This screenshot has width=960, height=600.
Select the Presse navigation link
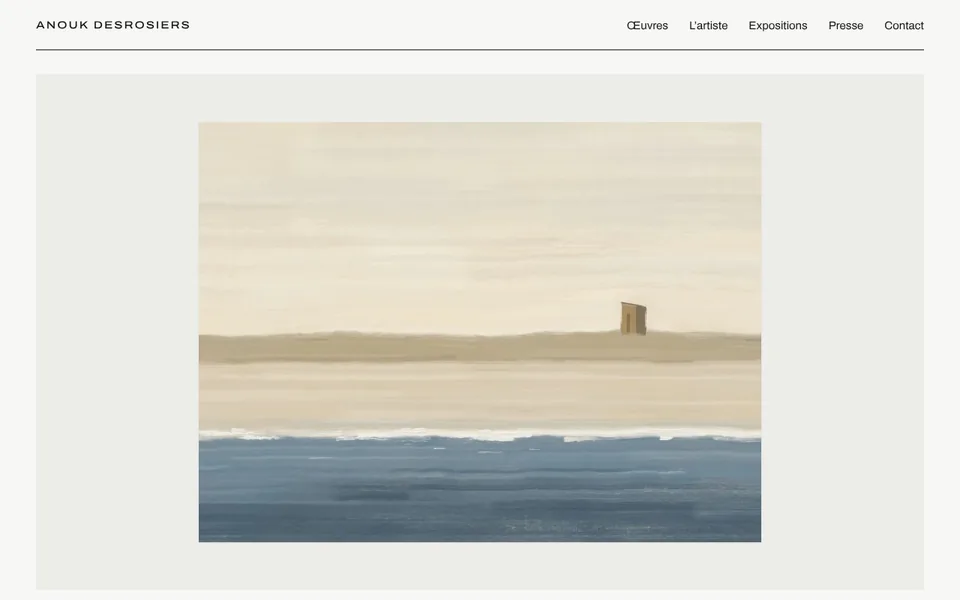click(x=846, y=26)
